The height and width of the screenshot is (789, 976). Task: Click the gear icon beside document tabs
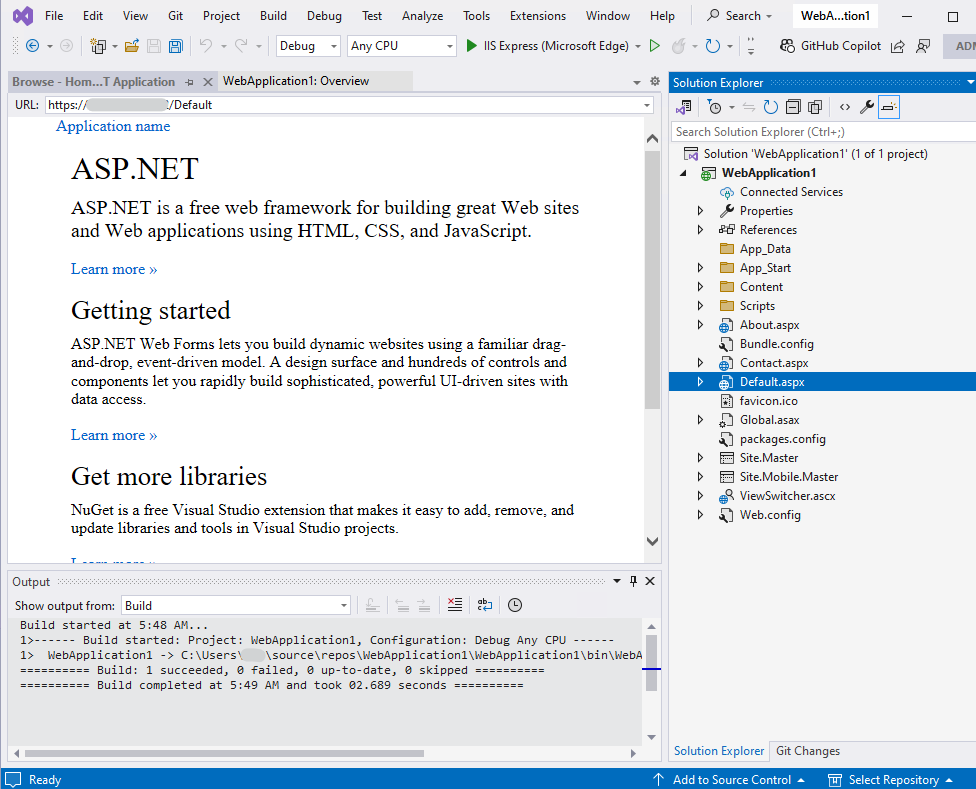click(x=655, y=81)
